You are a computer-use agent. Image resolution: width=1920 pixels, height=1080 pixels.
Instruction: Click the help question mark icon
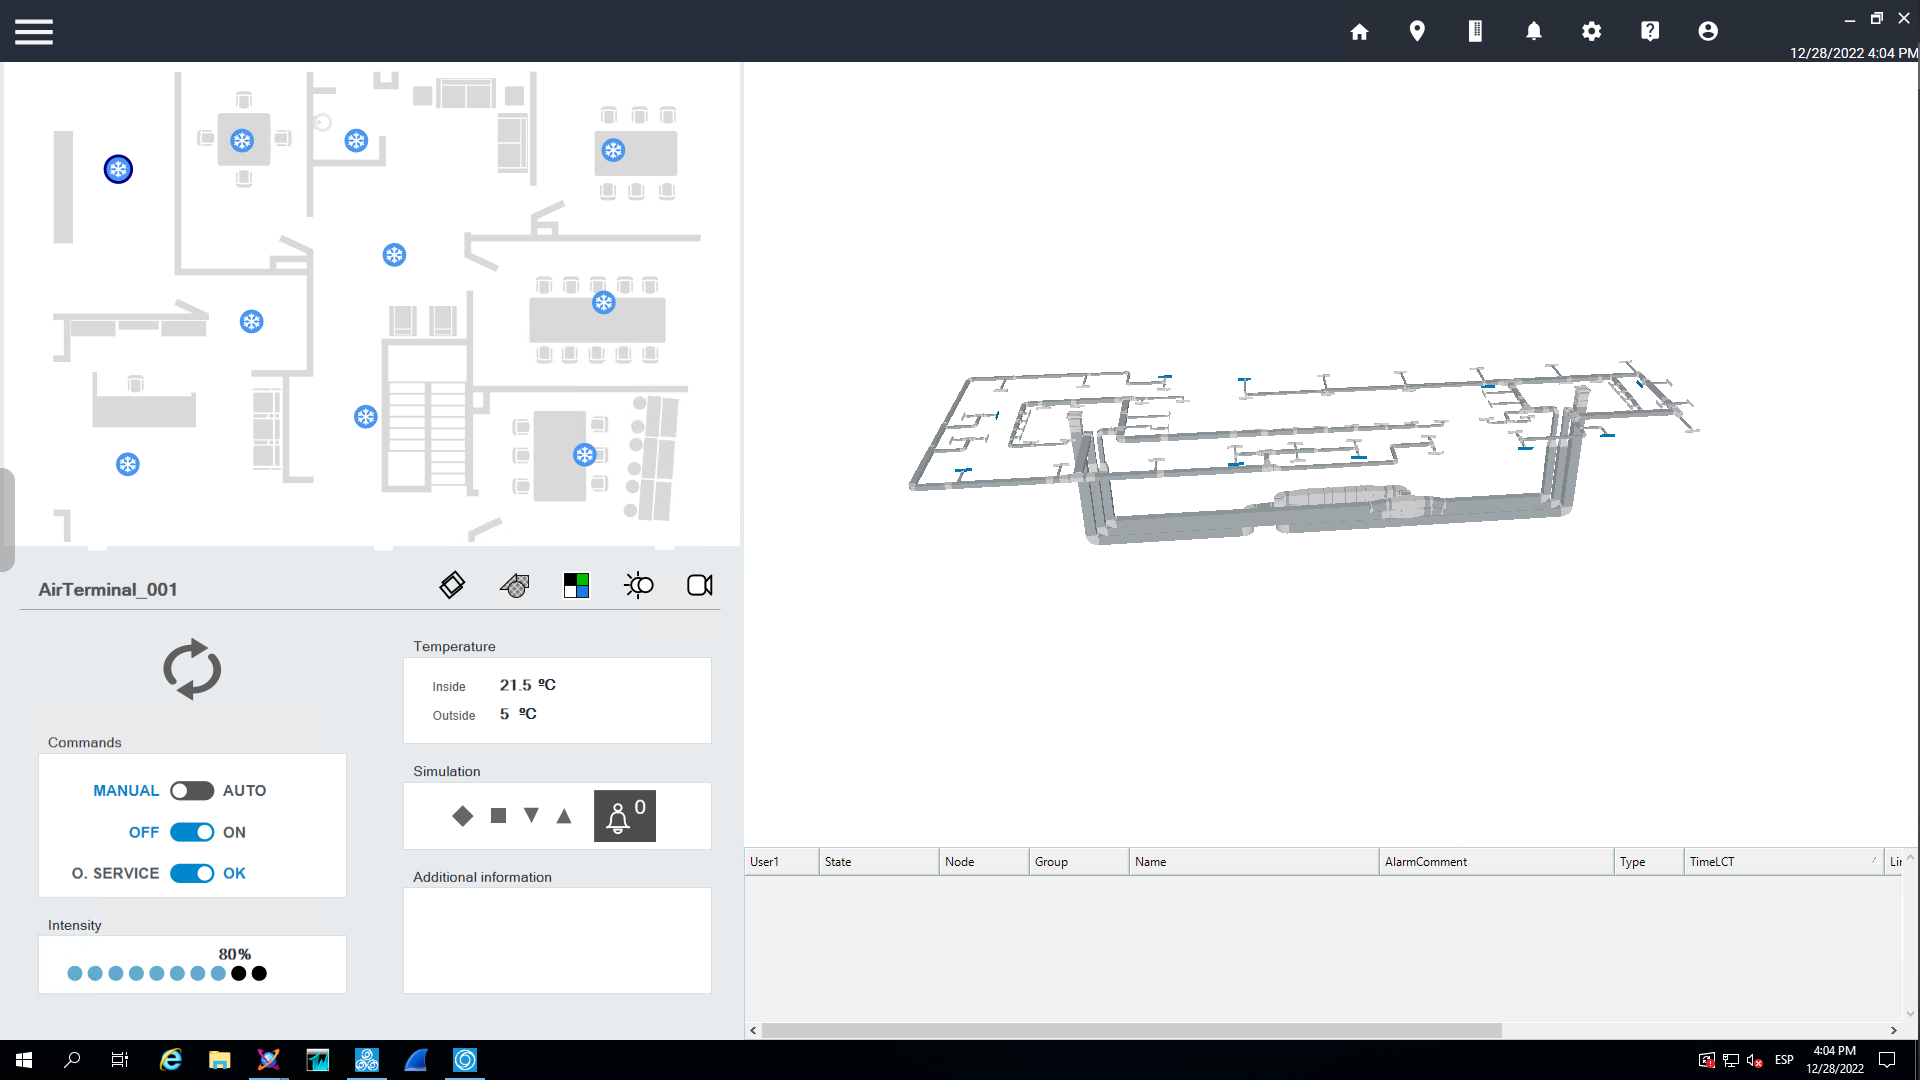click(x=1650, y=32)
